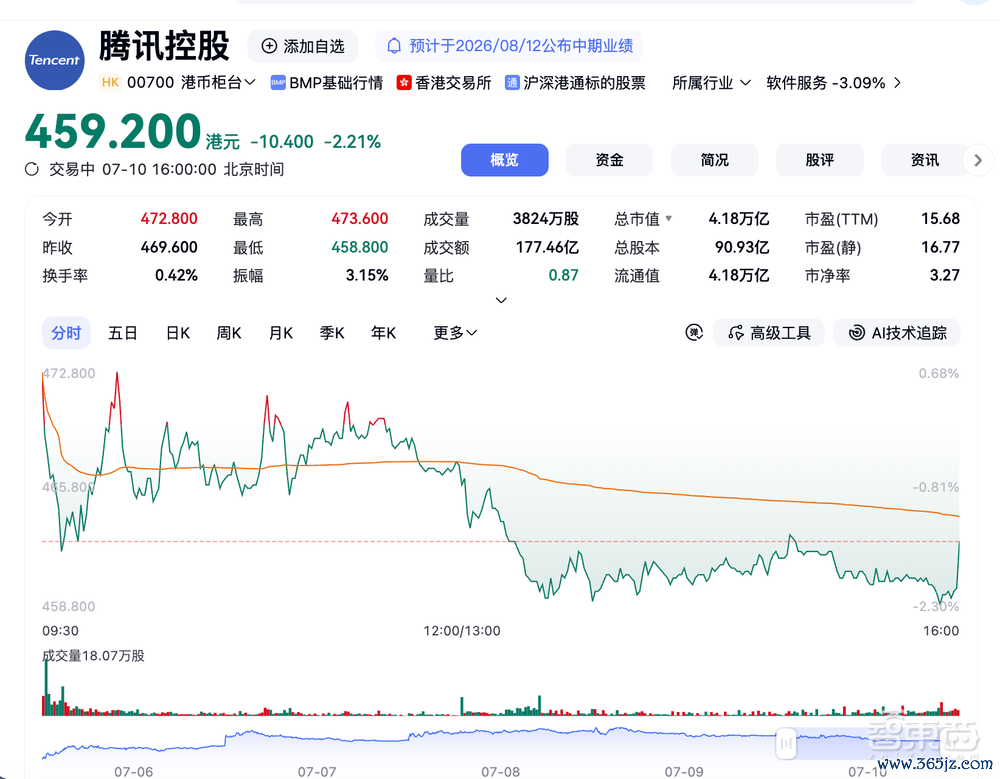Click the 00700 stock code

tap(151, 82)
